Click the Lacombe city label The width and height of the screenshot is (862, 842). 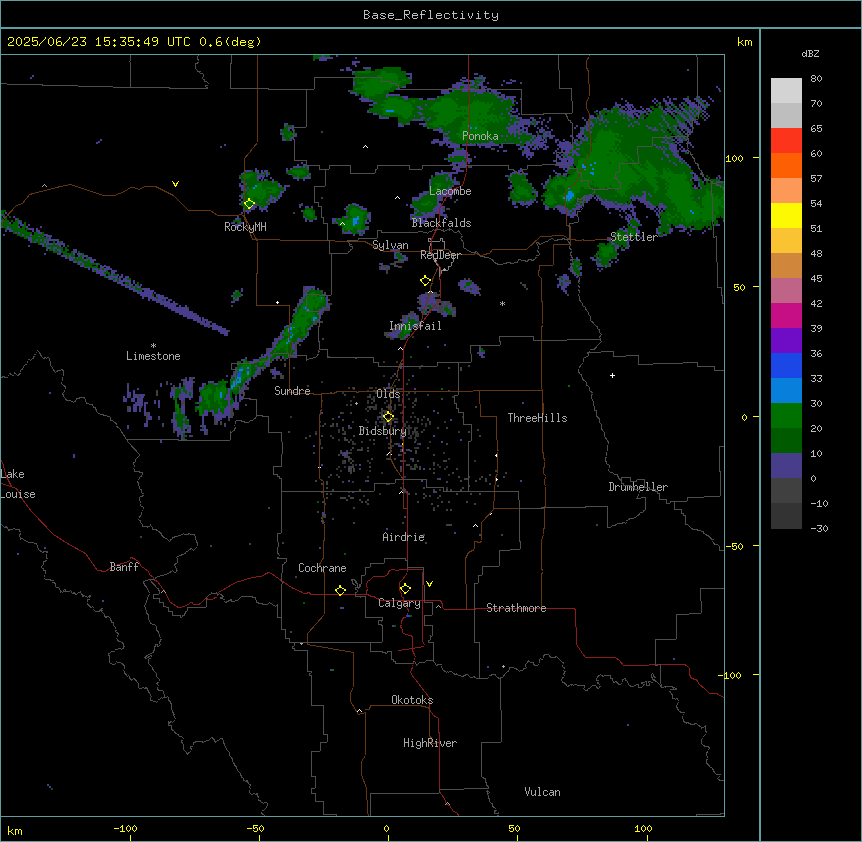pos(450,191)
